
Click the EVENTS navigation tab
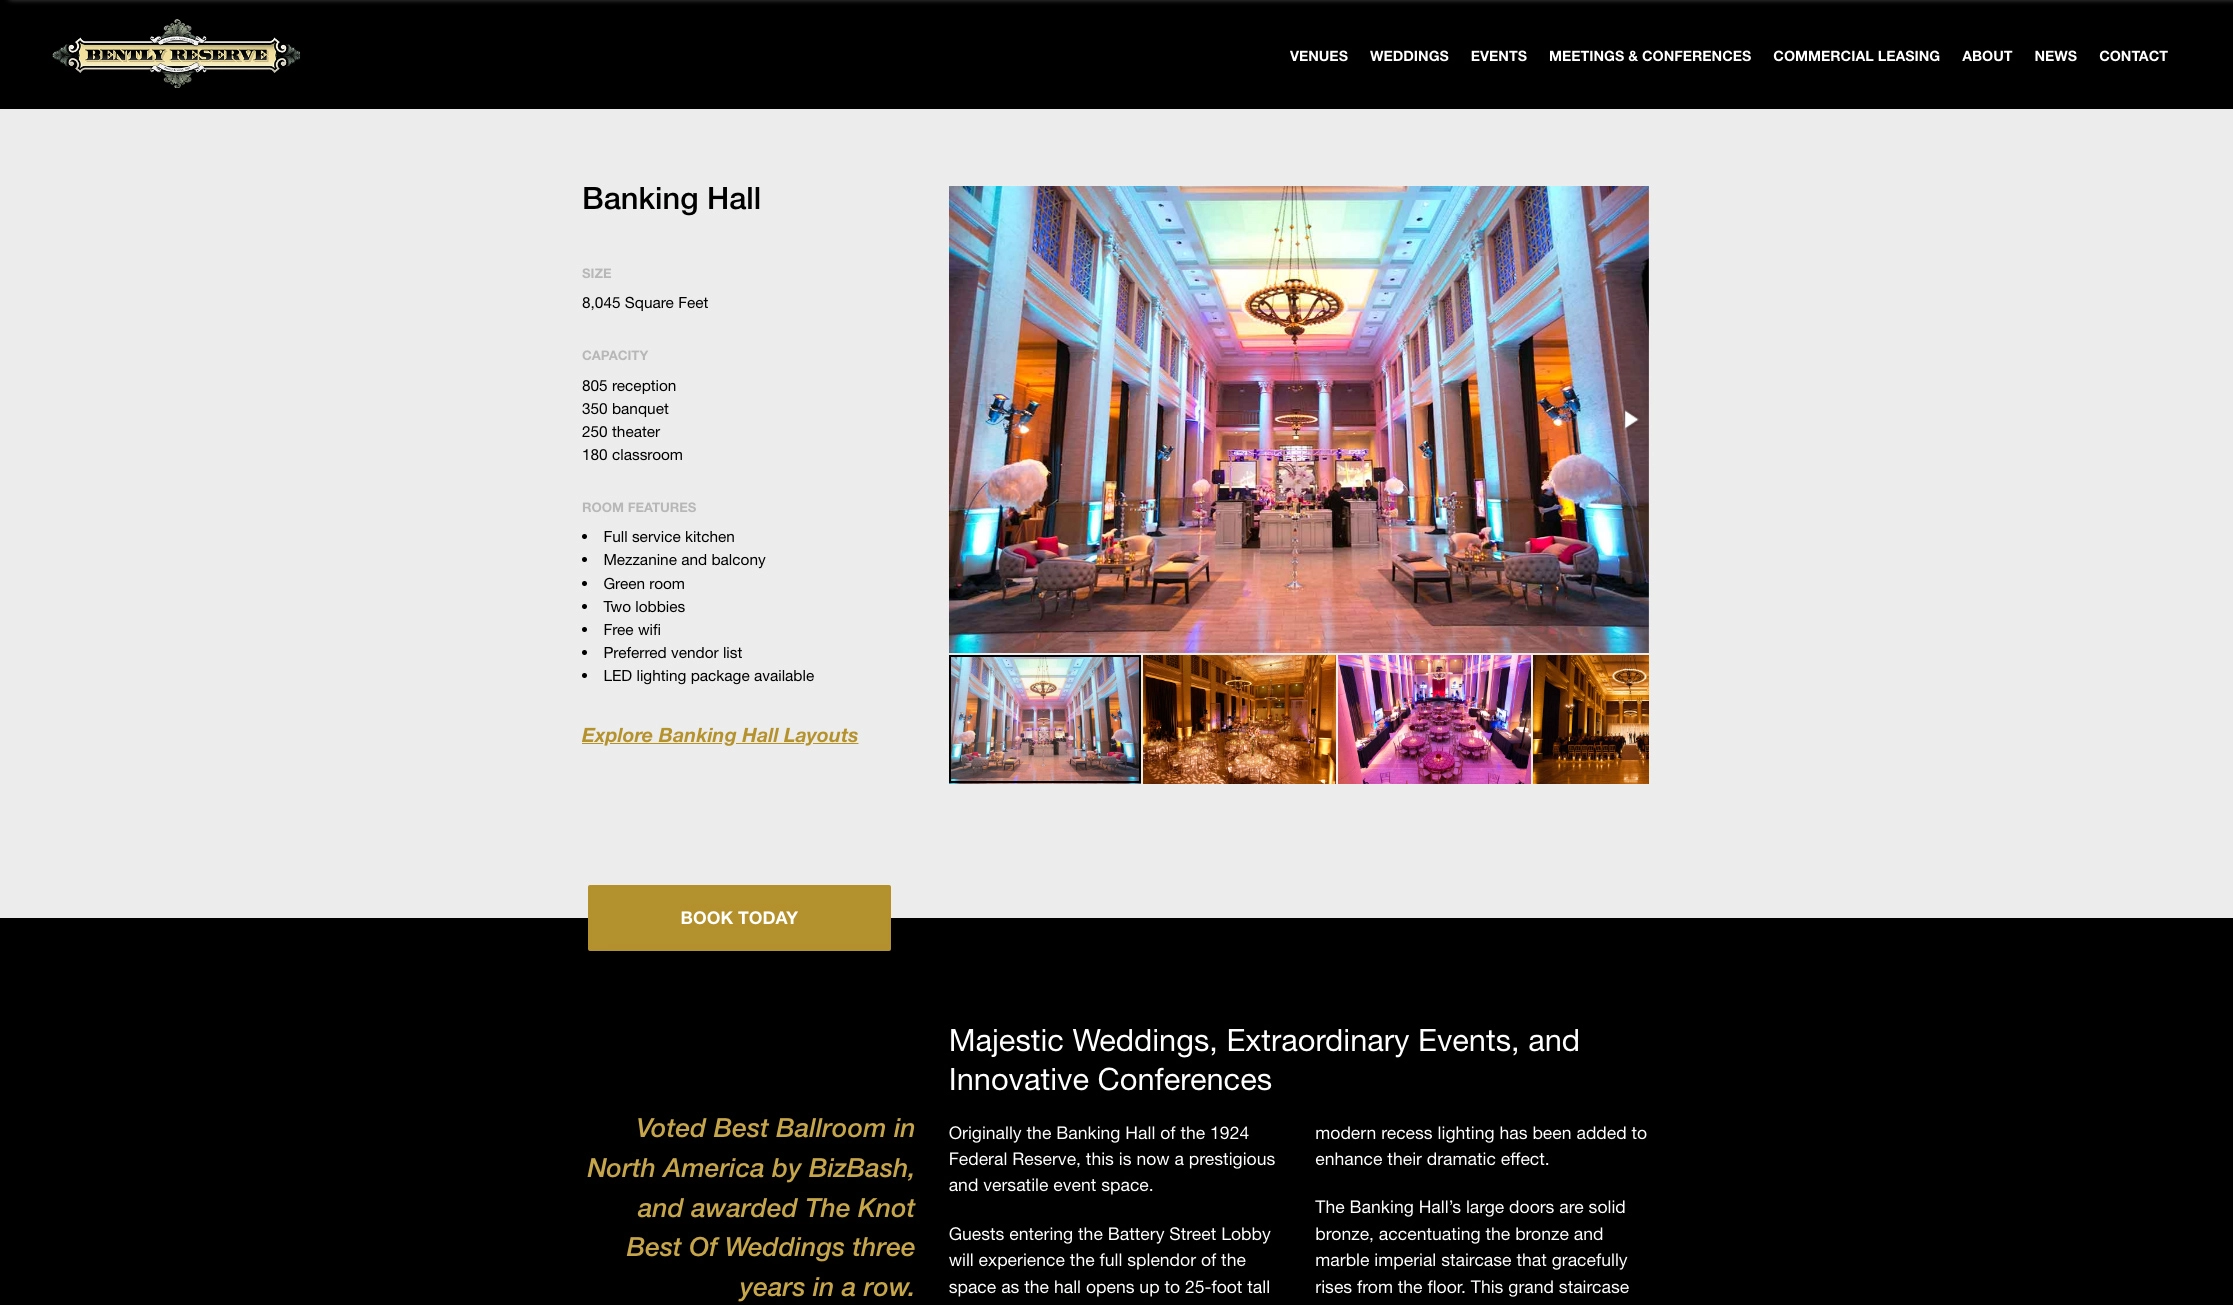pyautogui.click(x=1499, y=56)
